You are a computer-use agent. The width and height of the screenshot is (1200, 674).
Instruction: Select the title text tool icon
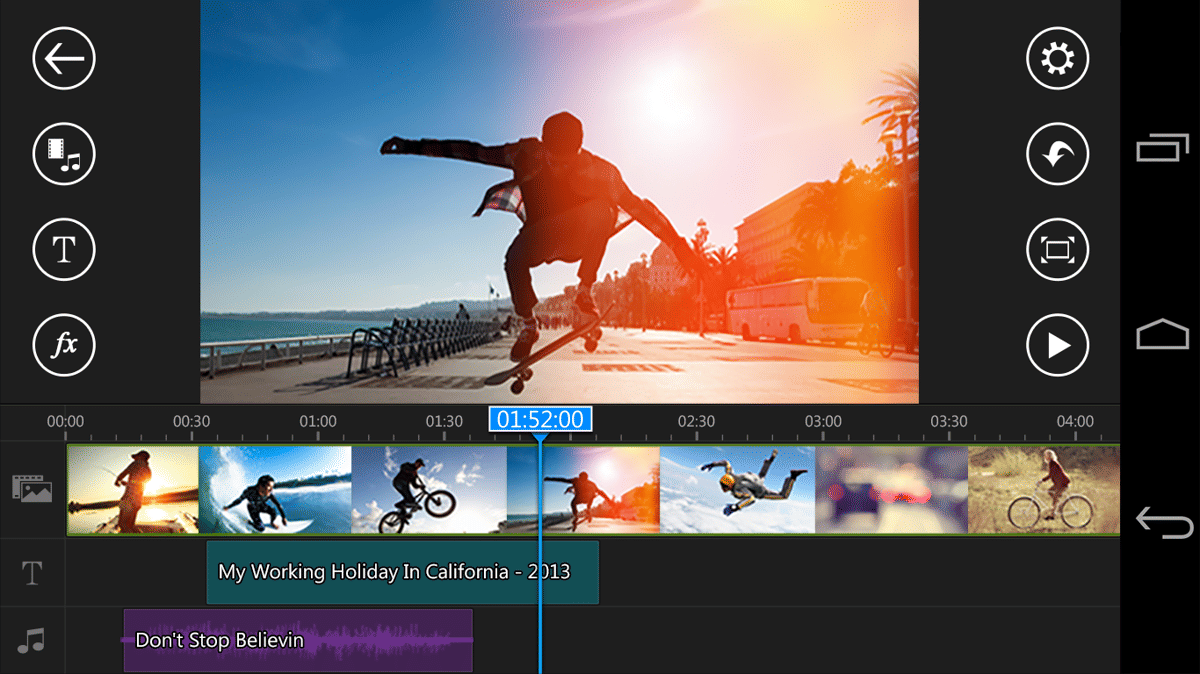[x=64, y=249]
